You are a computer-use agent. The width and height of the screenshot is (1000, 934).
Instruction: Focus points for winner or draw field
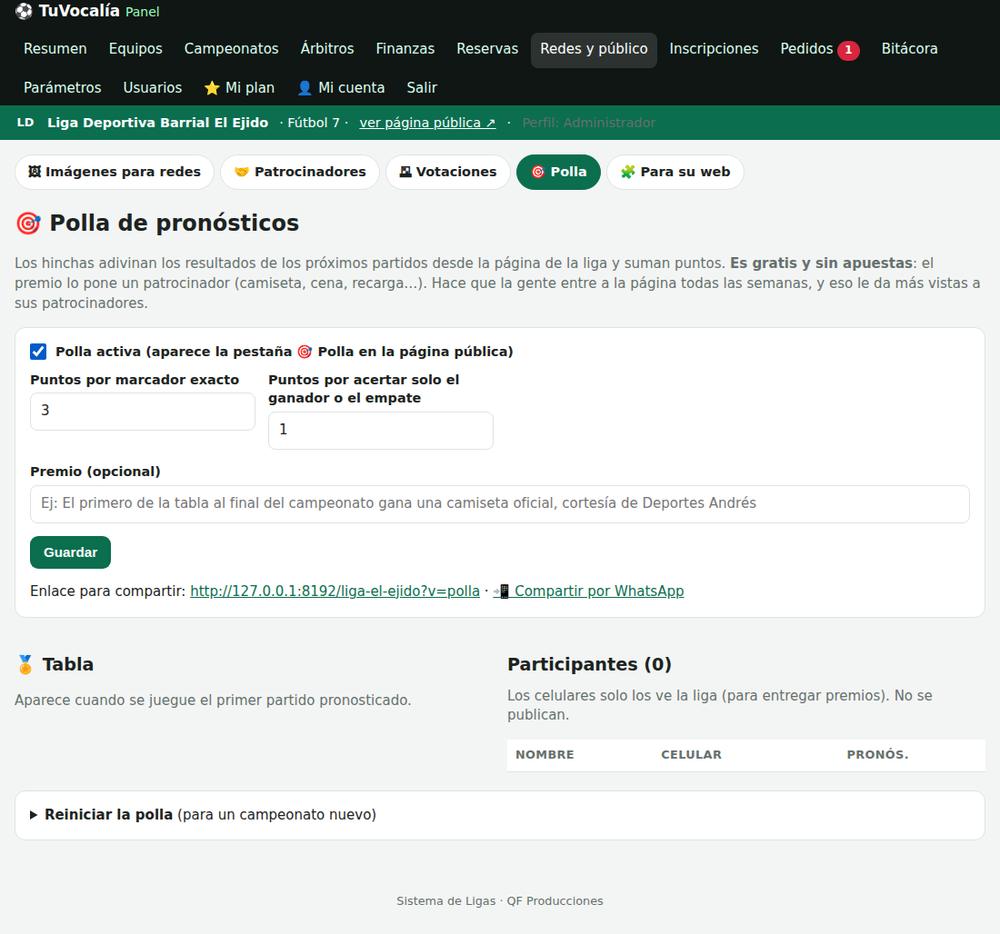point(381,430)
